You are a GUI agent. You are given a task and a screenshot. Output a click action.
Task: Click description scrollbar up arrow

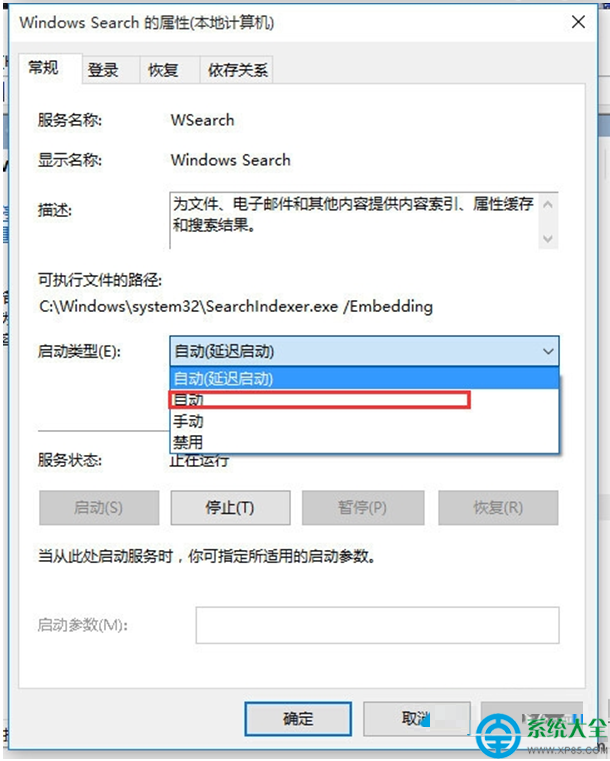pyautogui.click(x=548, y=205)
